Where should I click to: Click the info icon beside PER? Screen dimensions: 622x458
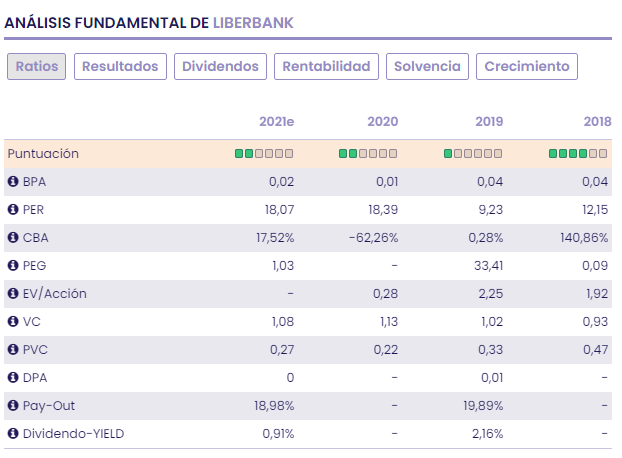(x=13, y=210)
